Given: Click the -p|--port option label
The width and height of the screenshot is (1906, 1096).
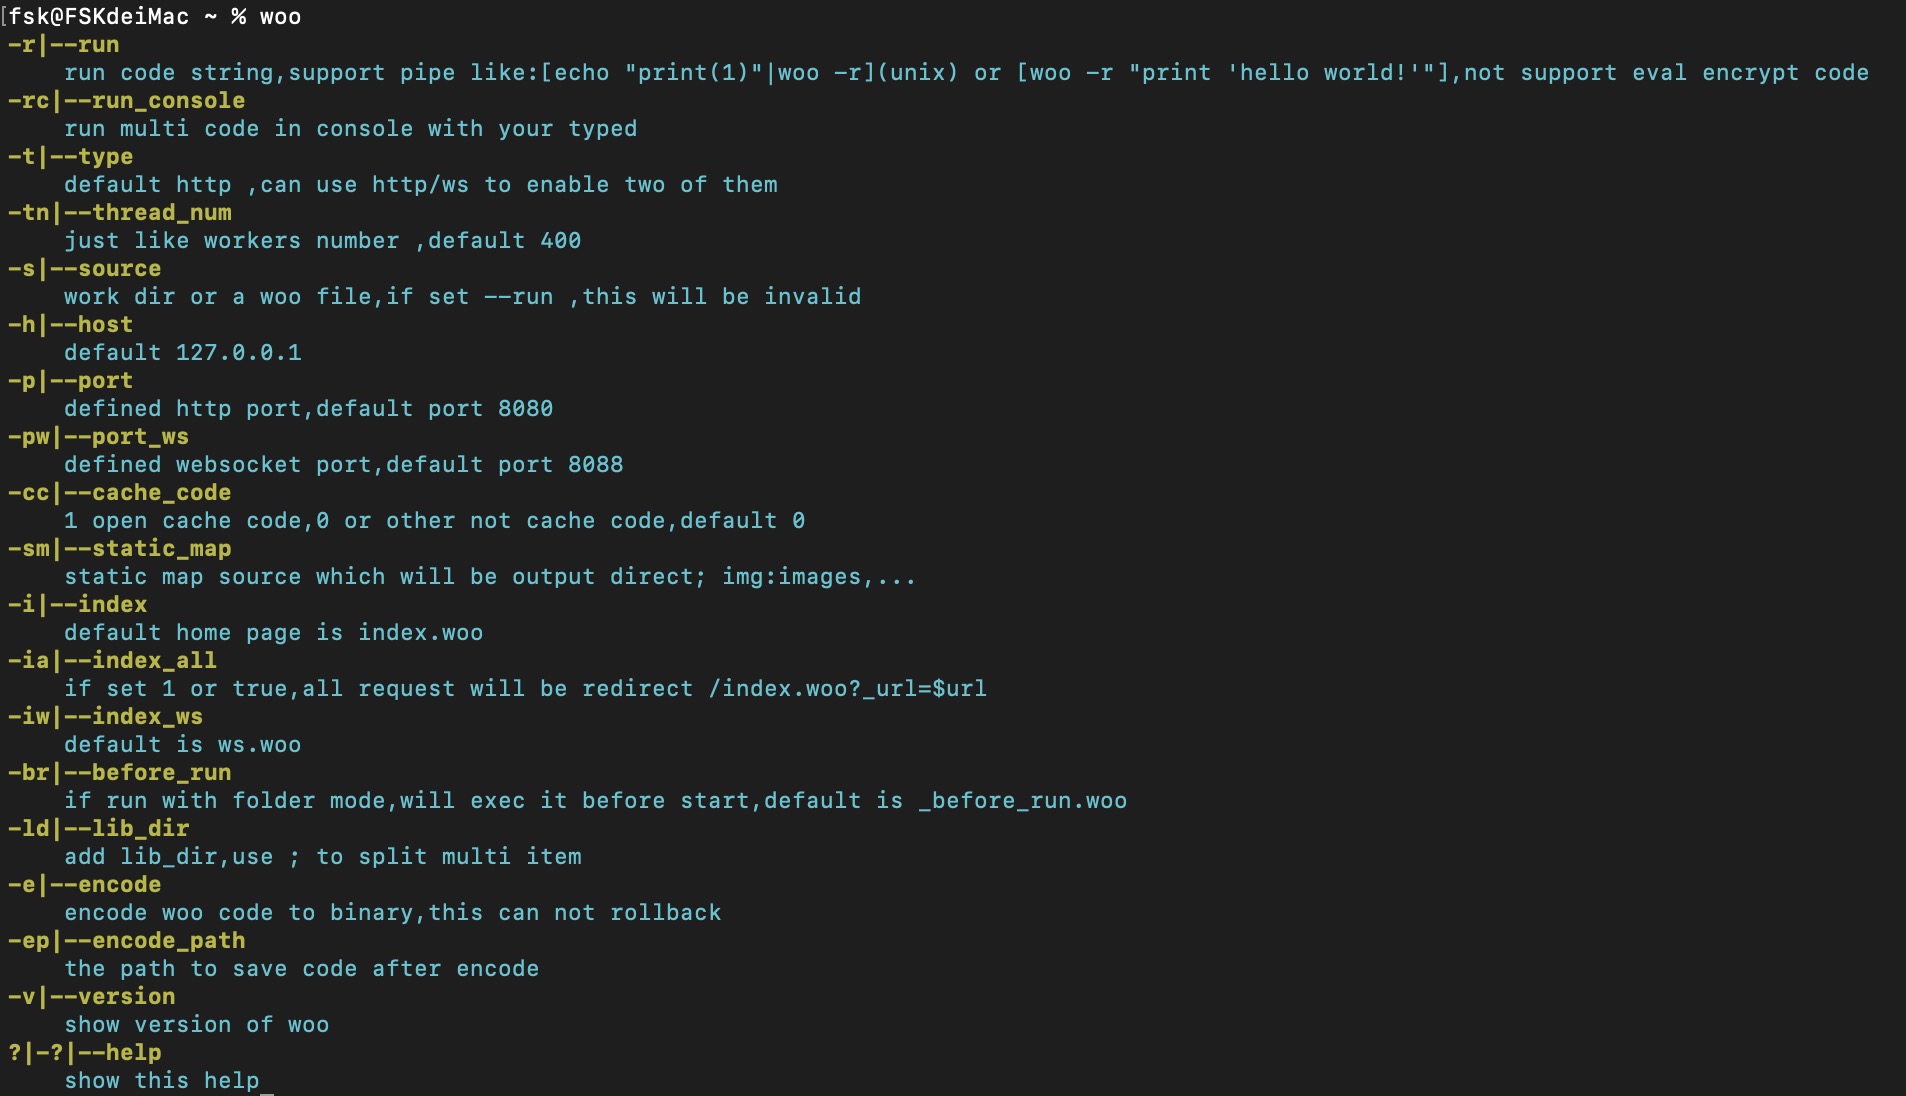Looking at the screenshot, I should coord(70,381).
